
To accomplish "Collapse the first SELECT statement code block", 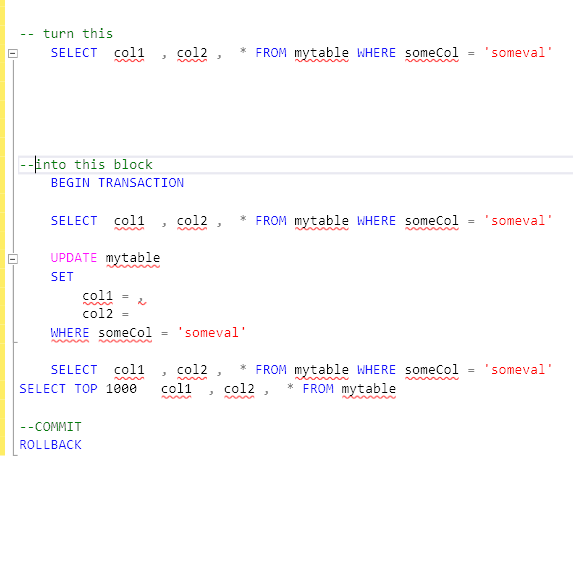I will click(x=13, y=53).
